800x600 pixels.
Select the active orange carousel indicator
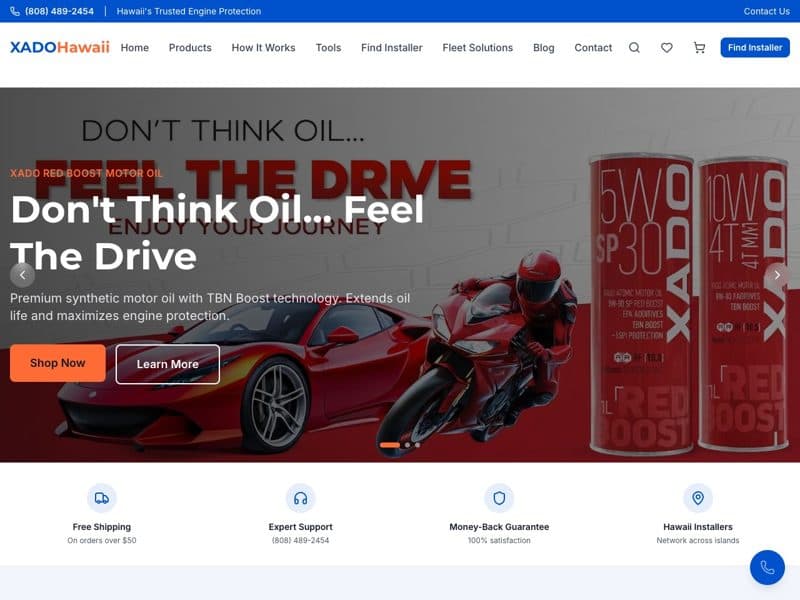point(390,445)
